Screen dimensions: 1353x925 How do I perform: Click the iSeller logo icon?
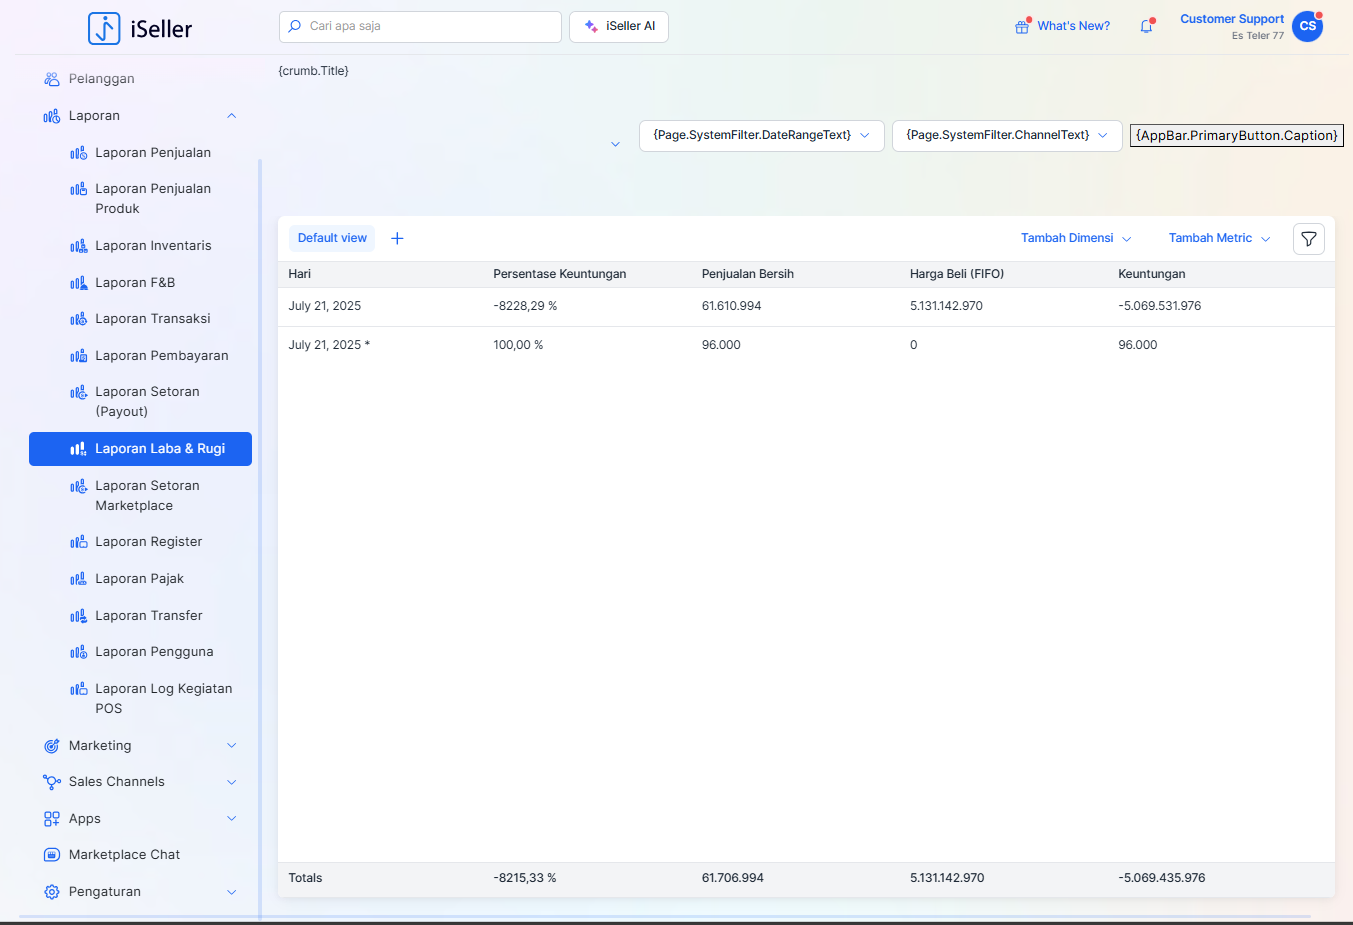pyautogui.click(x=104, y=28)
